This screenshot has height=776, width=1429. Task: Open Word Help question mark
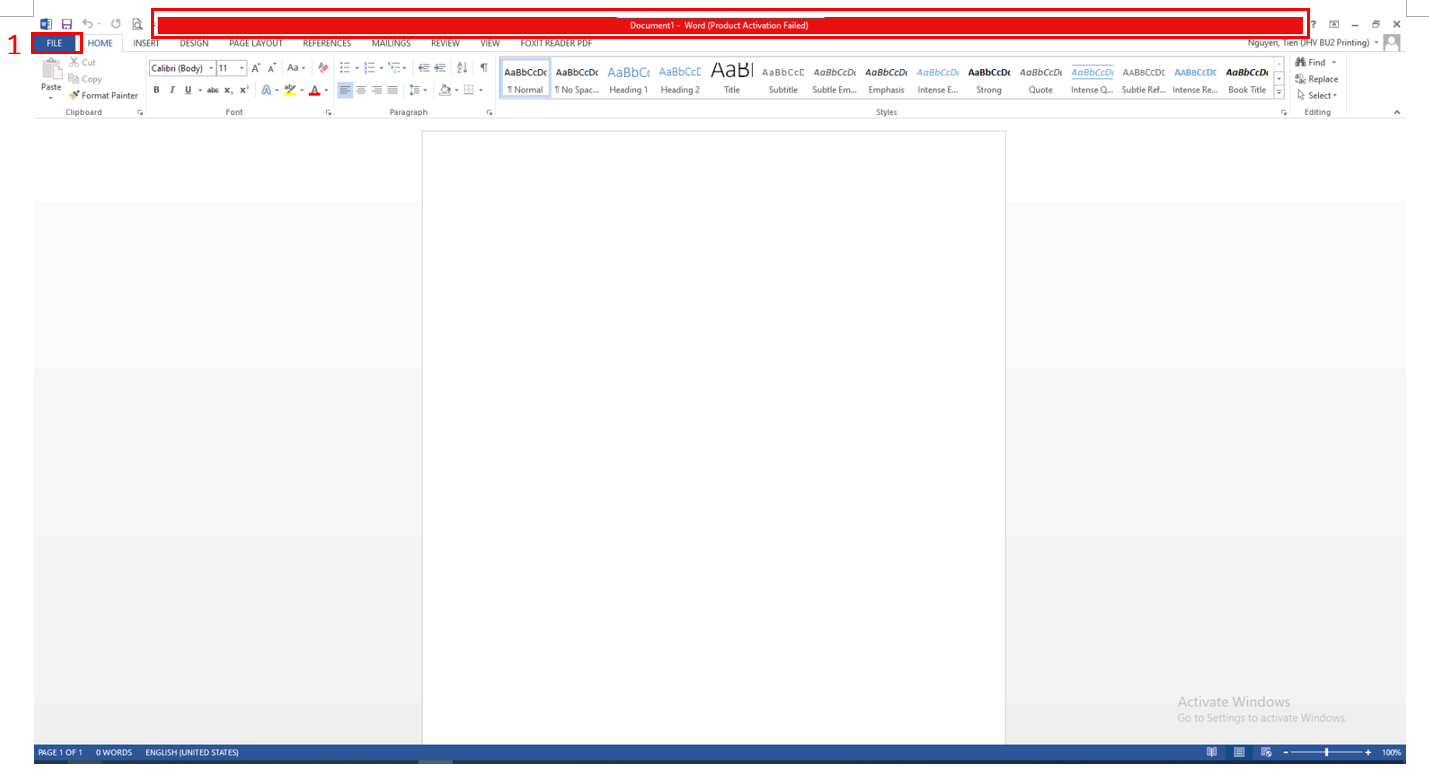(x=1313, y=24)
